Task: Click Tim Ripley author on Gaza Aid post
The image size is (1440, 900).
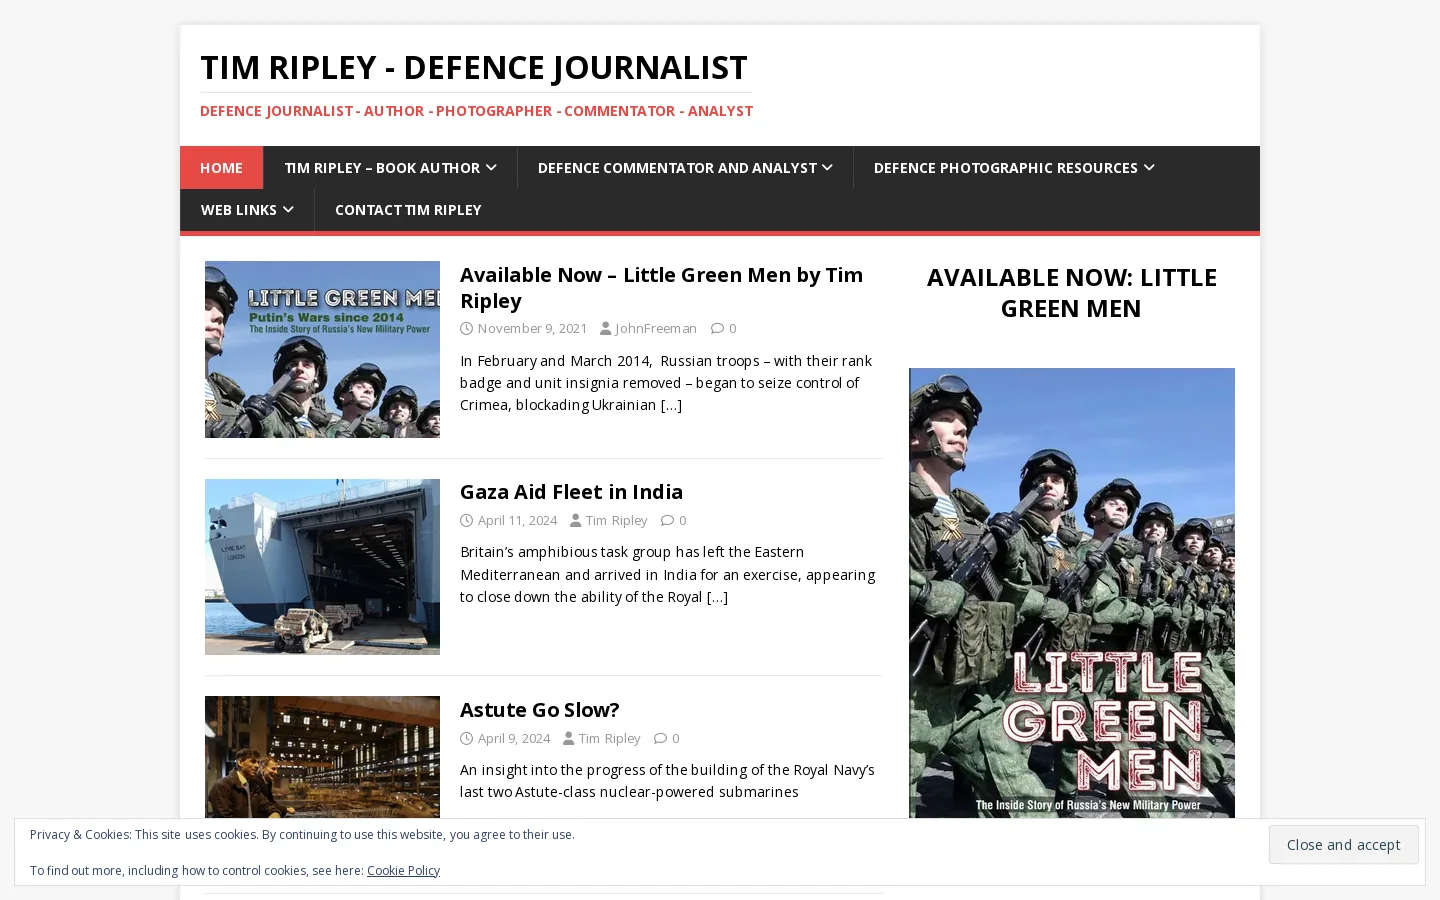Action: pyautogui.click(x=616, y=520)
